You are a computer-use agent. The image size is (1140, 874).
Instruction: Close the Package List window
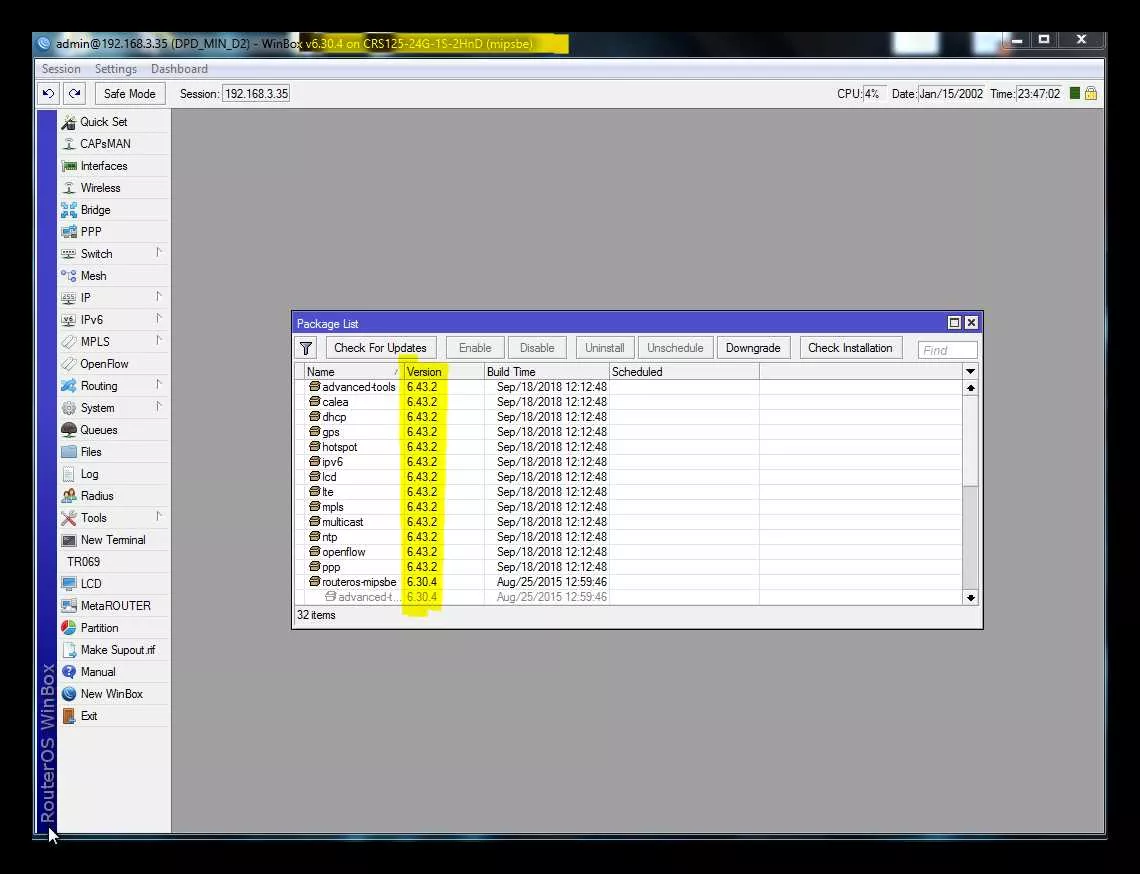click(x=971, y=323)
